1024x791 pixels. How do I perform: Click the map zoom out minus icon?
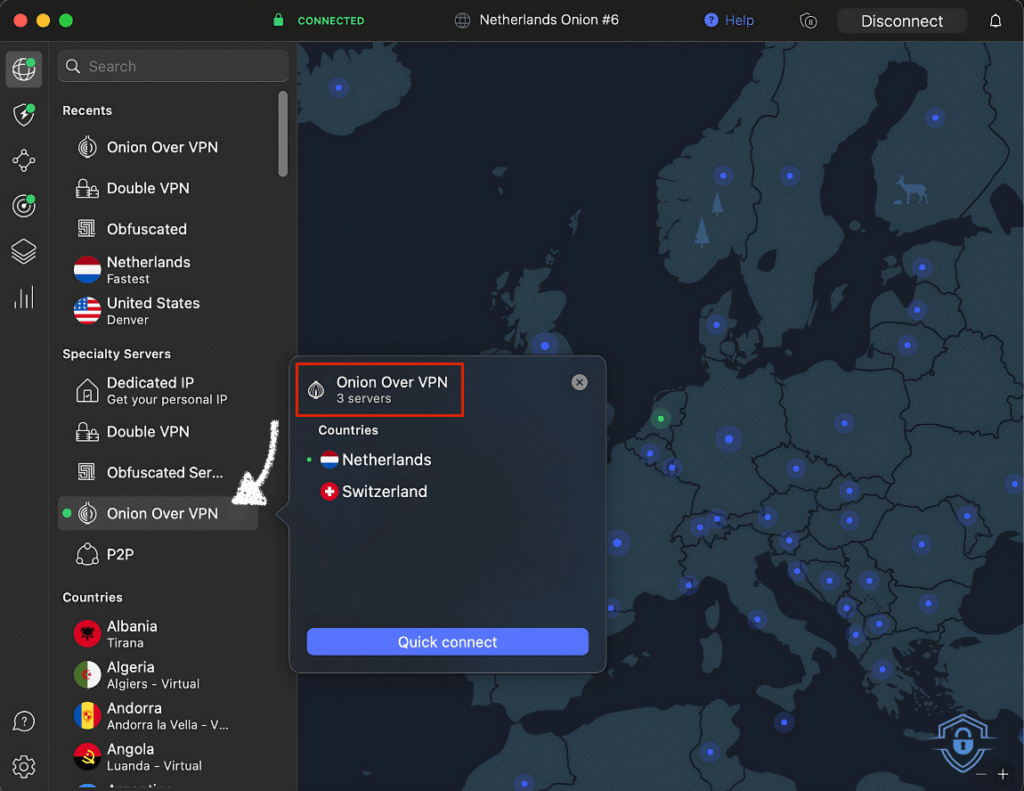pos(981,774)
